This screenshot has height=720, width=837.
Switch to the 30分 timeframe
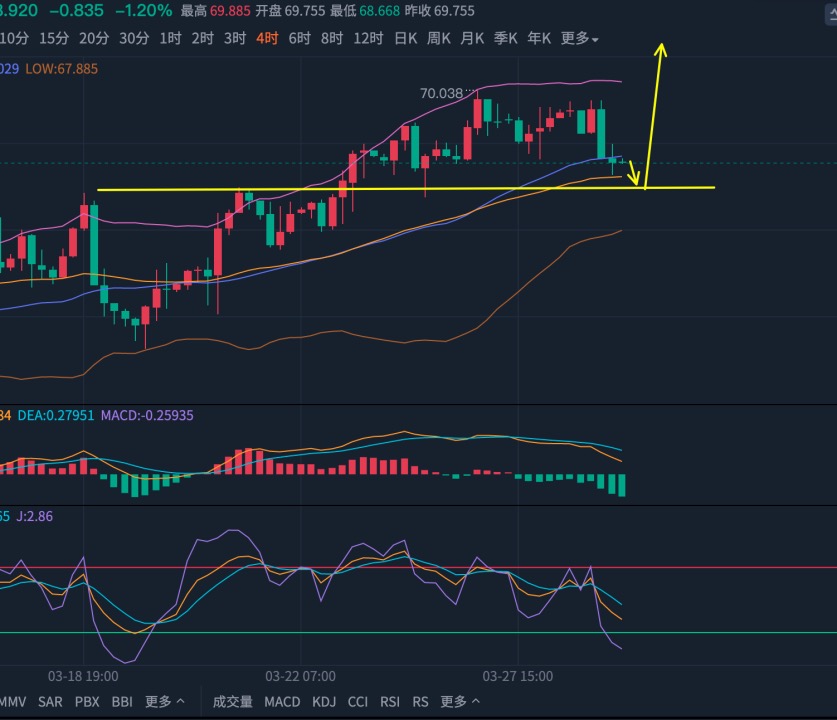(134, 38)
